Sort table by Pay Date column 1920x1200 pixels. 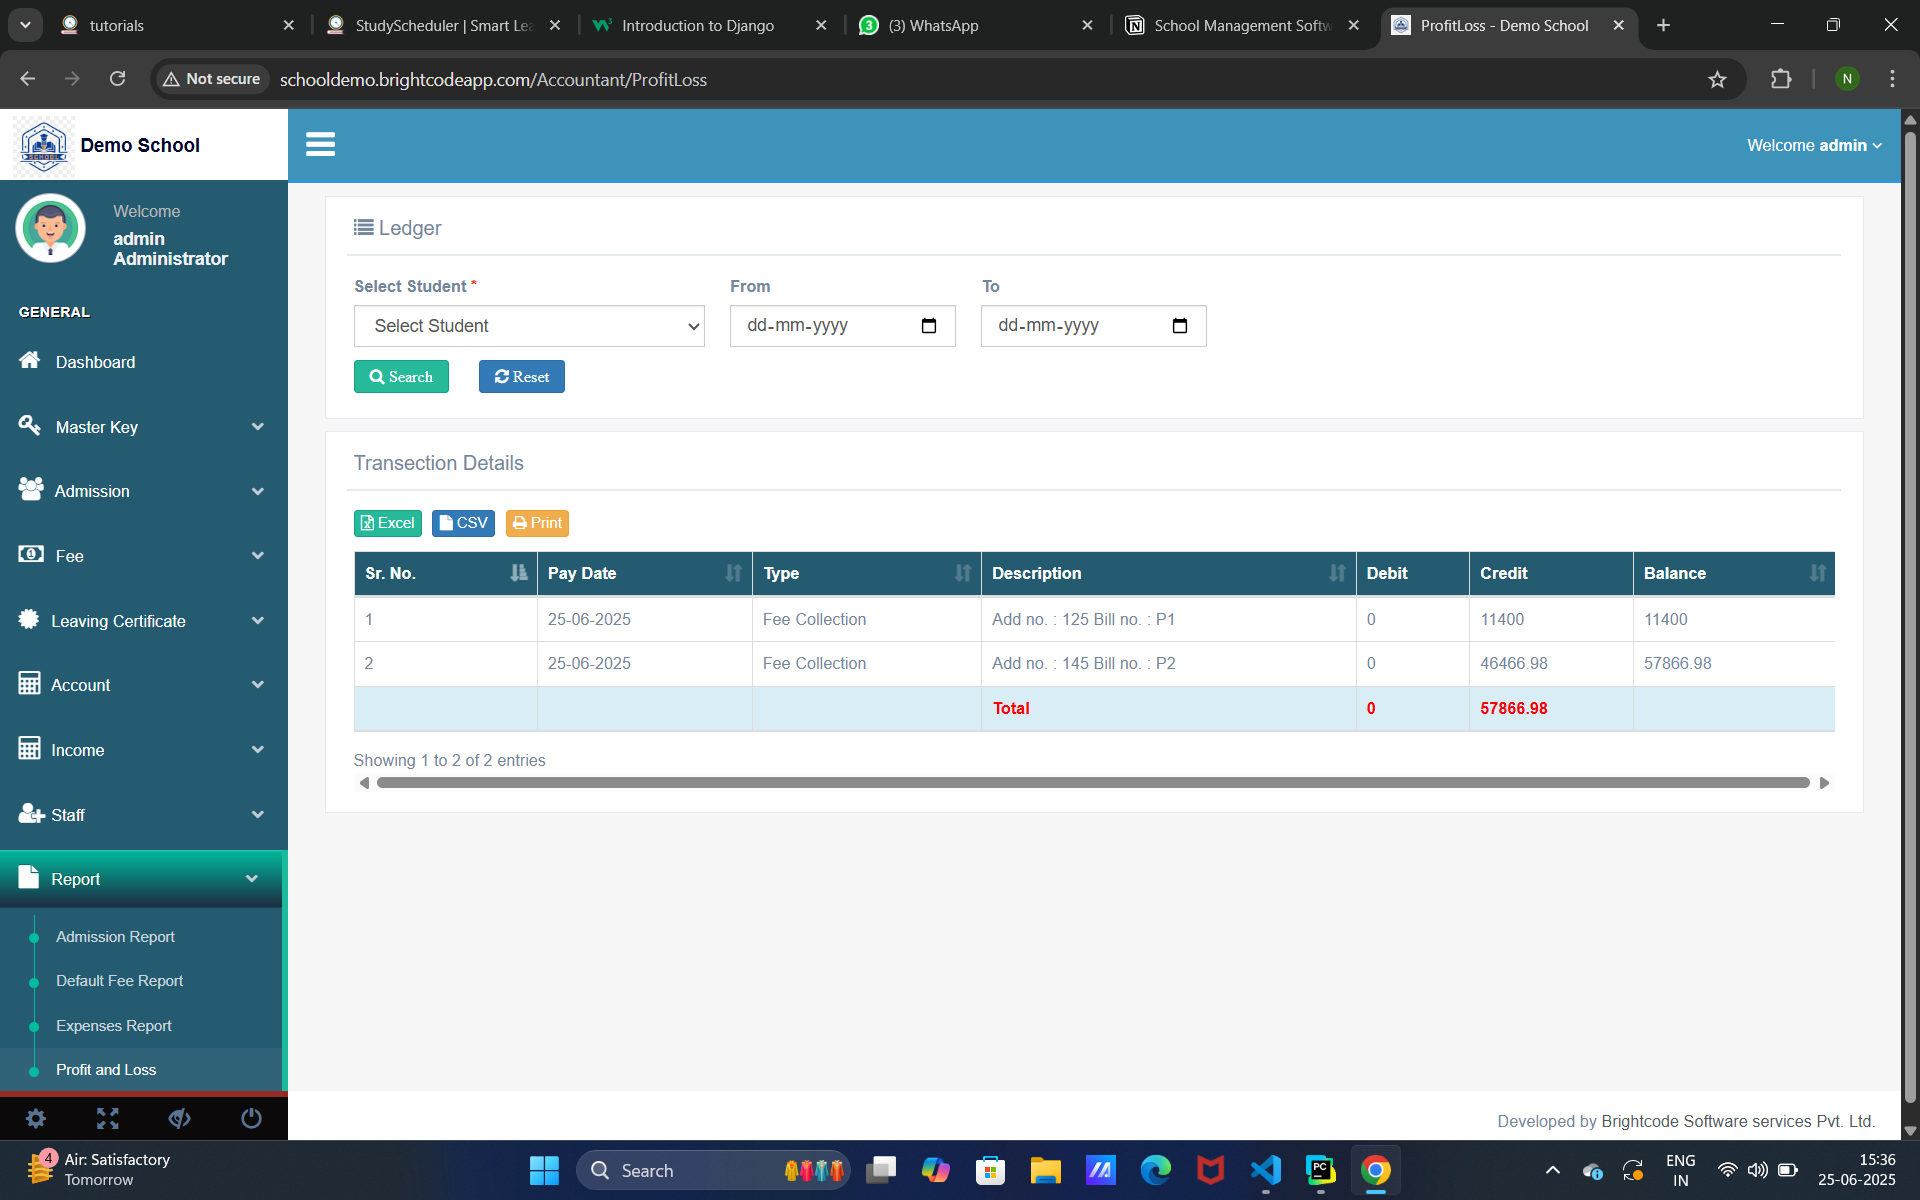(x=645, y=573)
